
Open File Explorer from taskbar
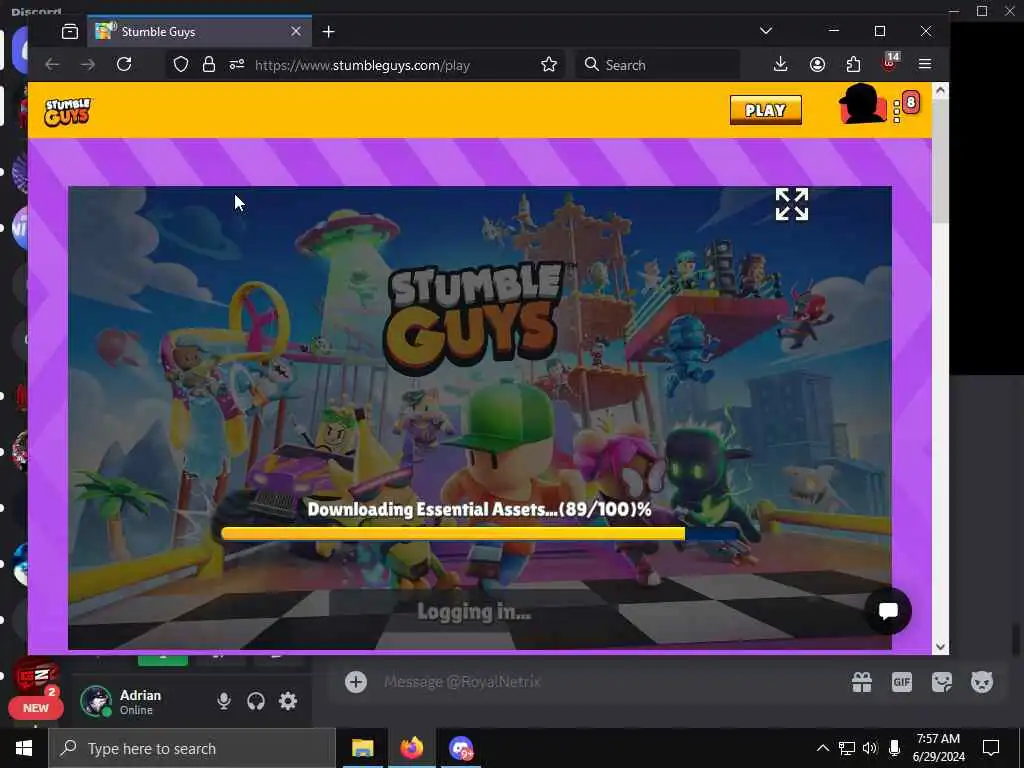pos(362,748)
